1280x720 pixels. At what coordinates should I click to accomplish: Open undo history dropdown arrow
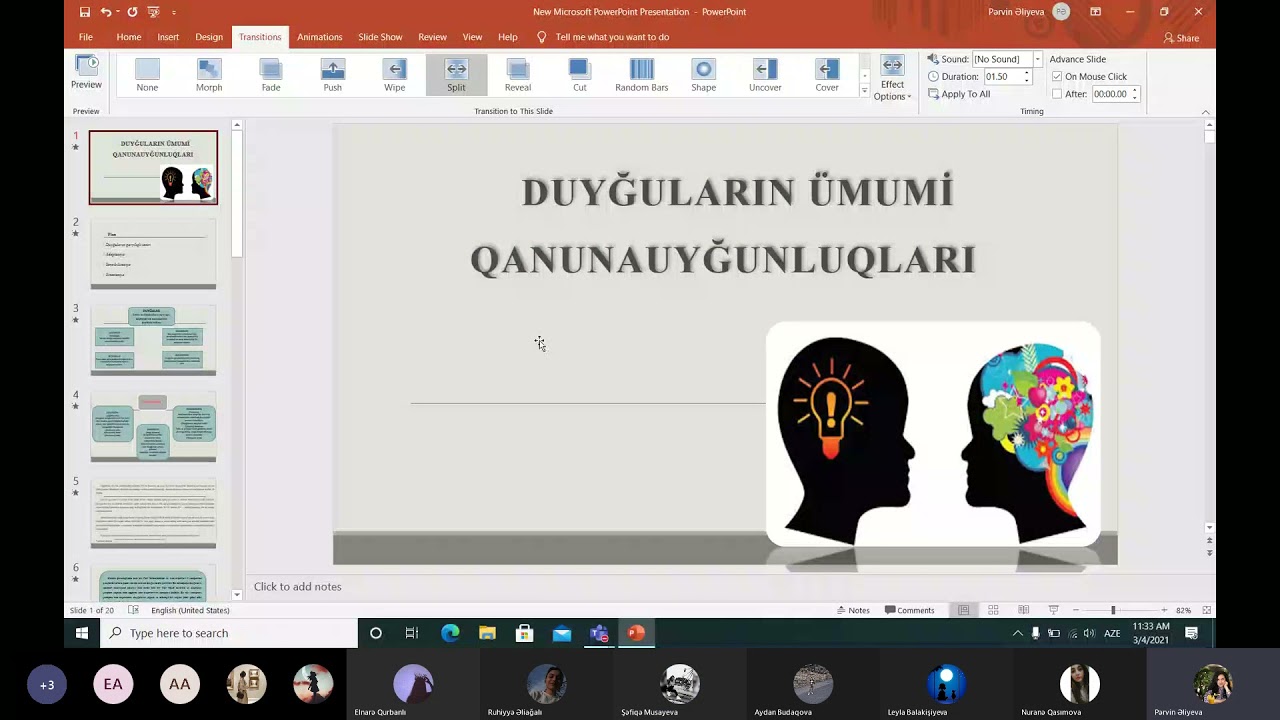click(x=117, y=12)
